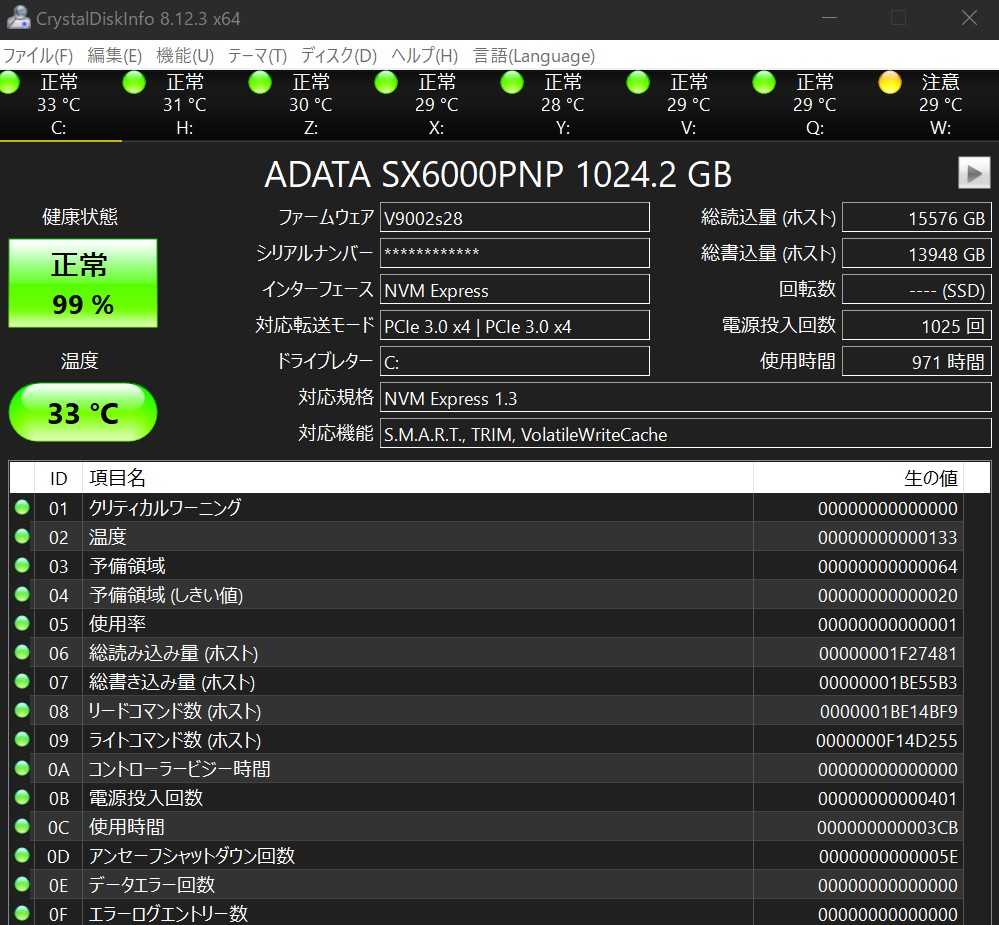Select the yellow caution status icon for W: drive
Image resolution: width=999 pixels, height=925 pixels.
tap(890, 83)
